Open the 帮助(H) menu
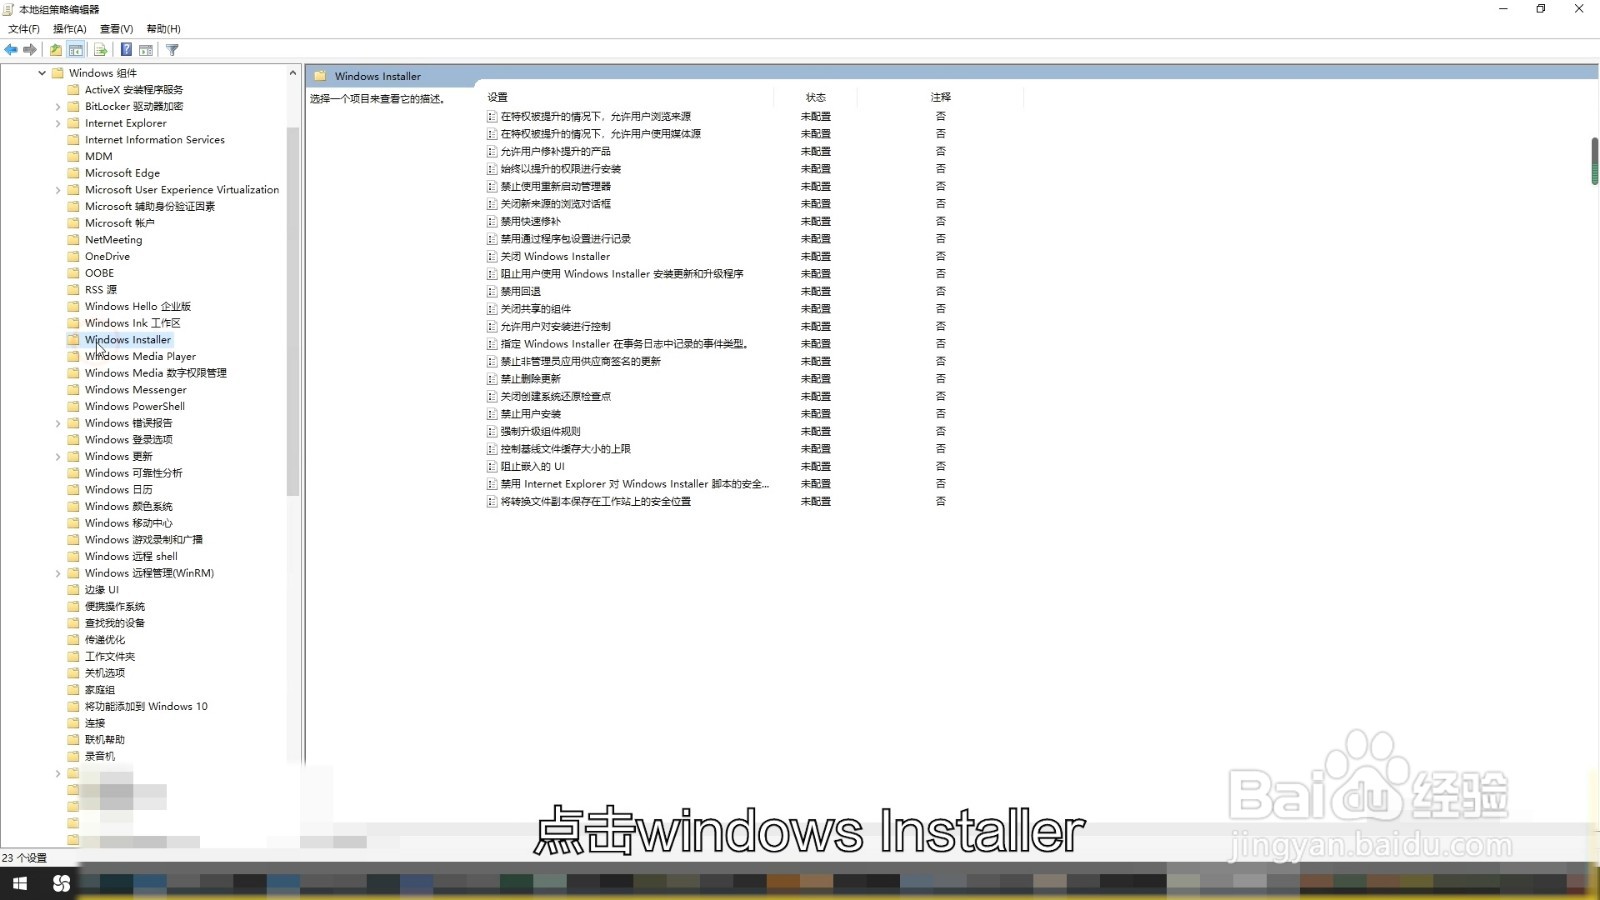This screenshot has height=900, width=1600. click(163, 29)
